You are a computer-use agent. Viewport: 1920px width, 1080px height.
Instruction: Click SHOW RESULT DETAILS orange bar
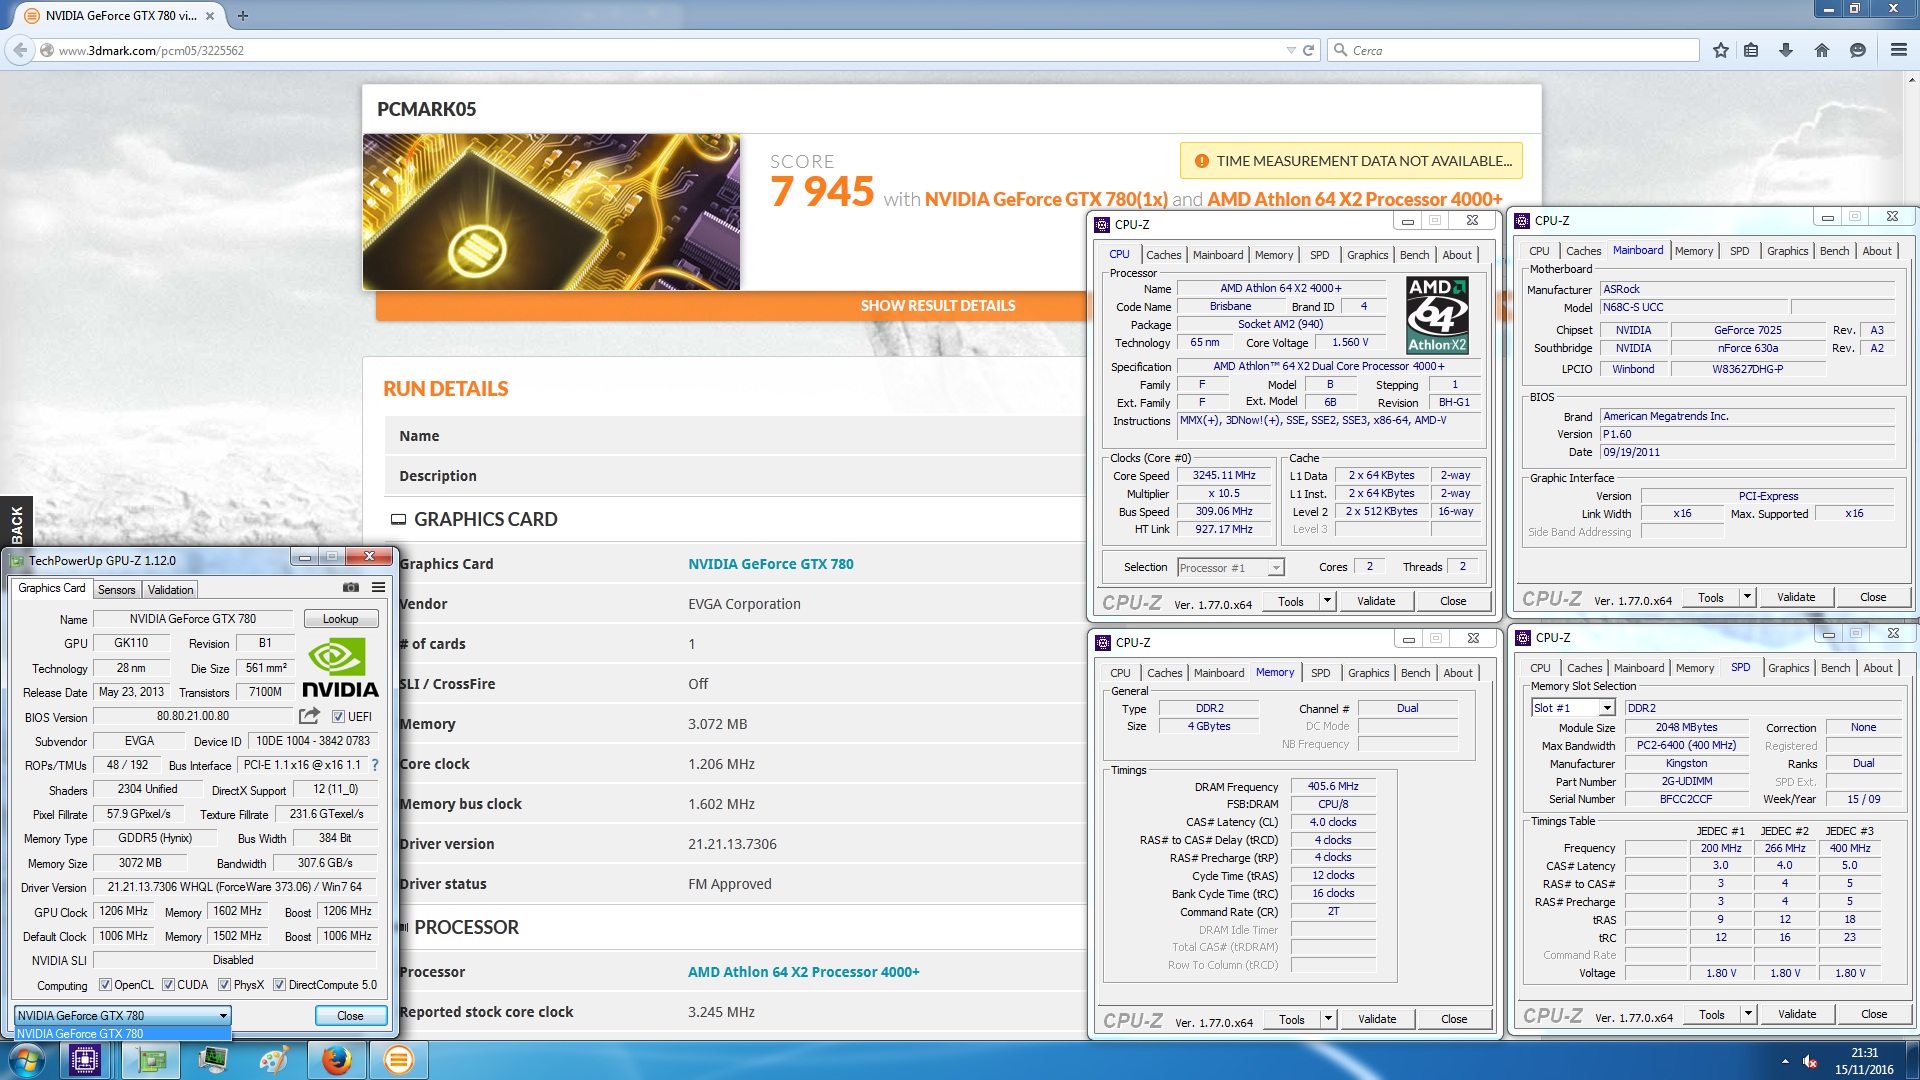point(730,305)
